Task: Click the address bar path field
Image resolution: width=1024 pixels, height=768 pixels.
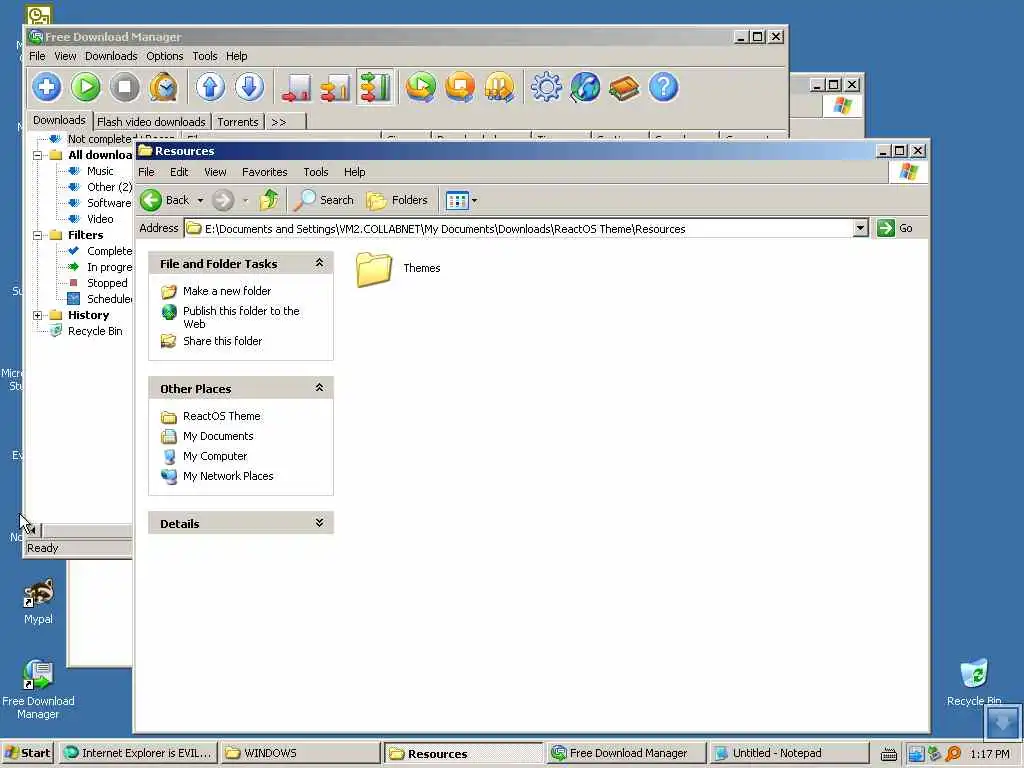Action: (x=519, y=229)
